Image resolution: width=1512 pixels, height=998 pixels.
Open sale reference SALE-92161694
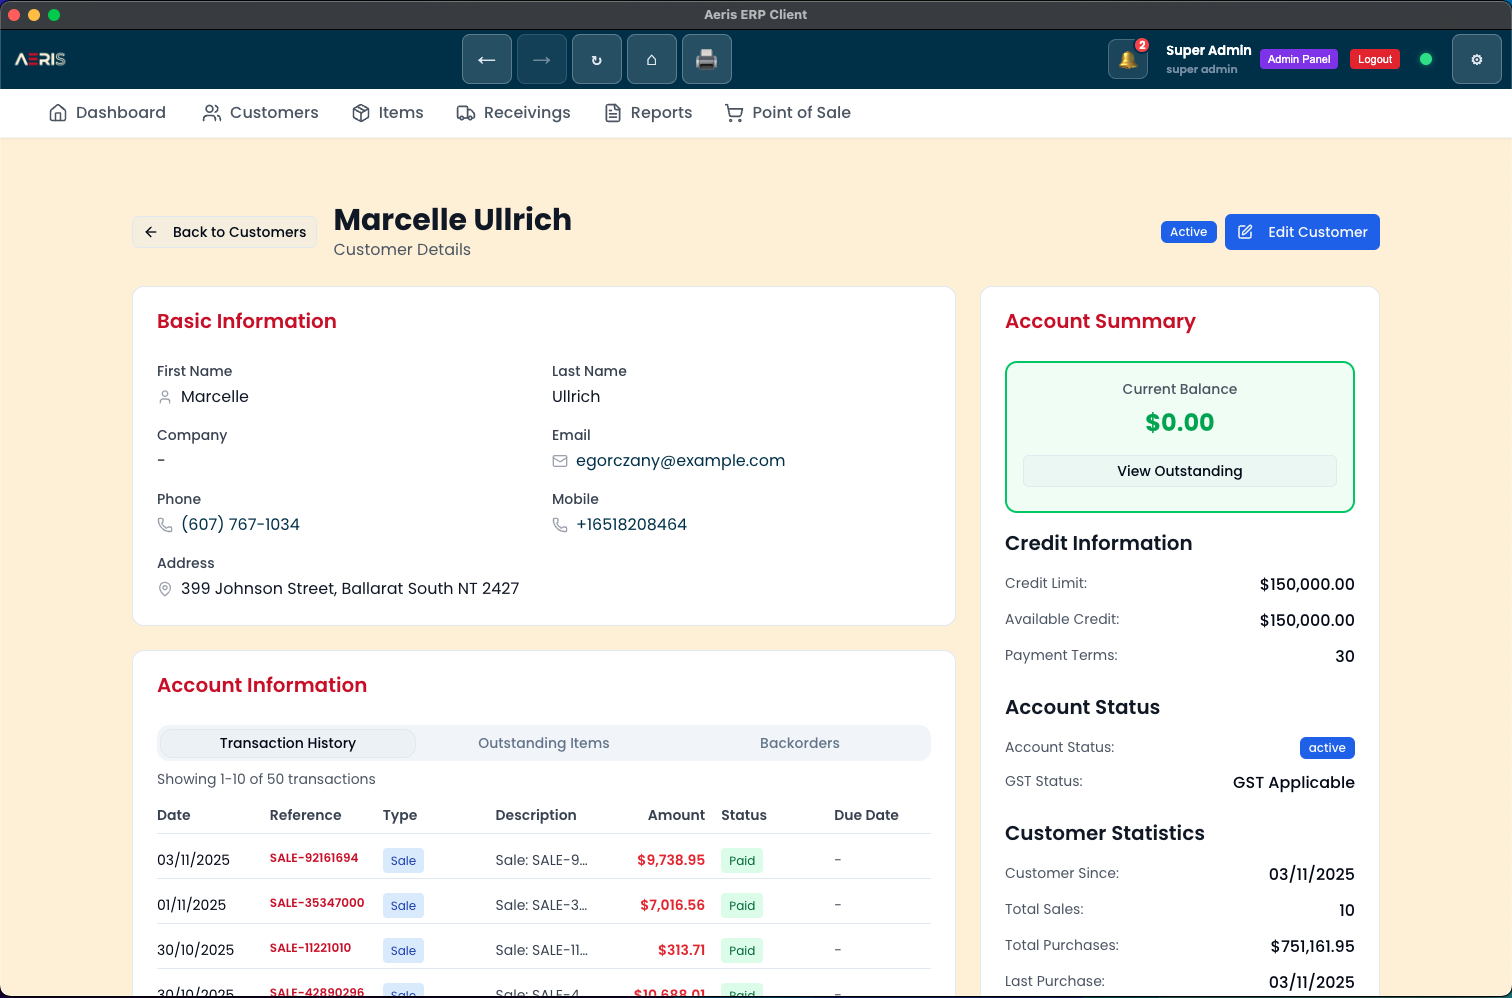(314, 858)
